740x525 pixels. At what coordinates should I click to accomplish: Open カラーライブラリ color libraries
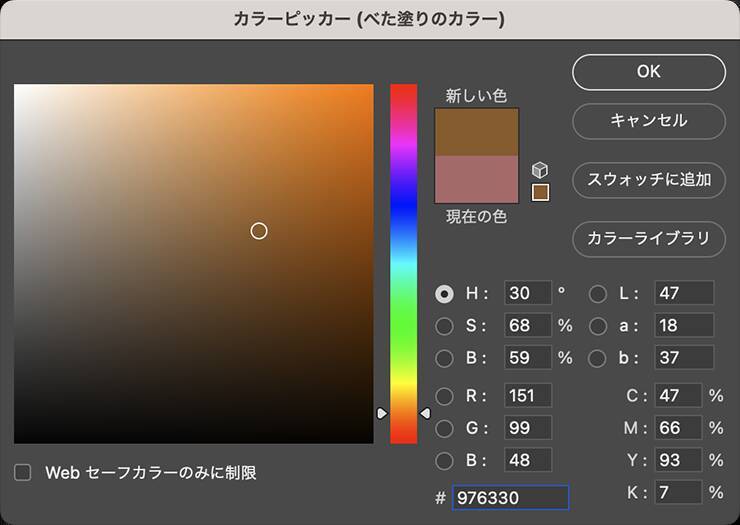[x=648, y=239]
